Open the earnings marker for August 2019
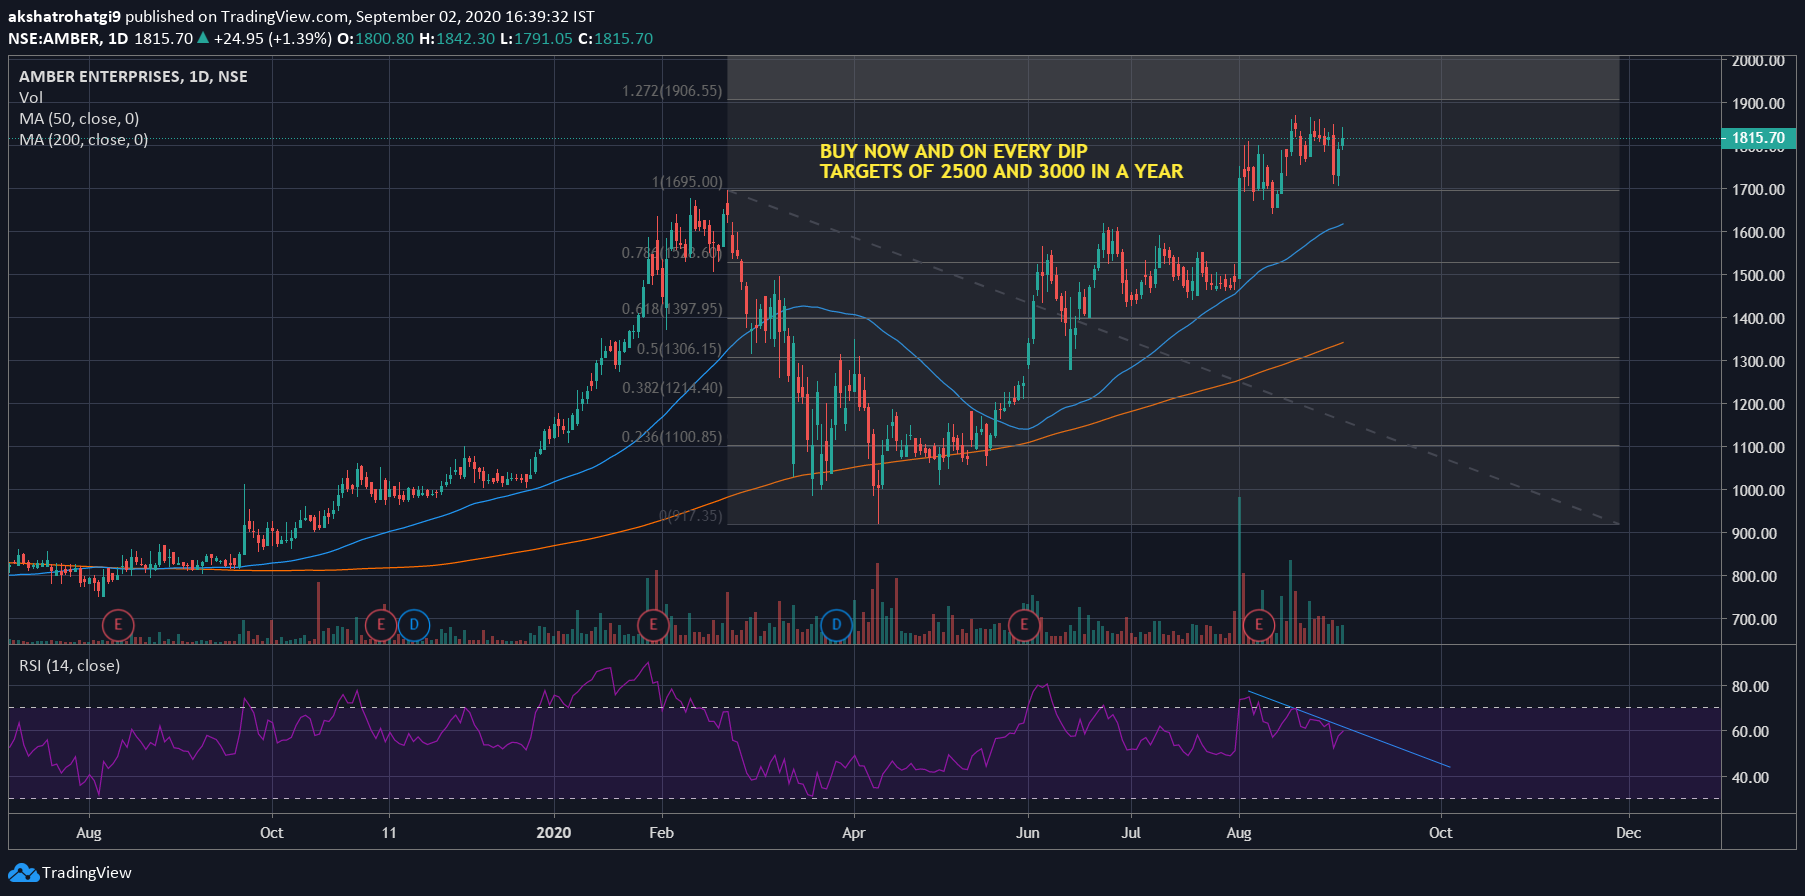This screenshot has width=1805, height=896. [118, 625]
